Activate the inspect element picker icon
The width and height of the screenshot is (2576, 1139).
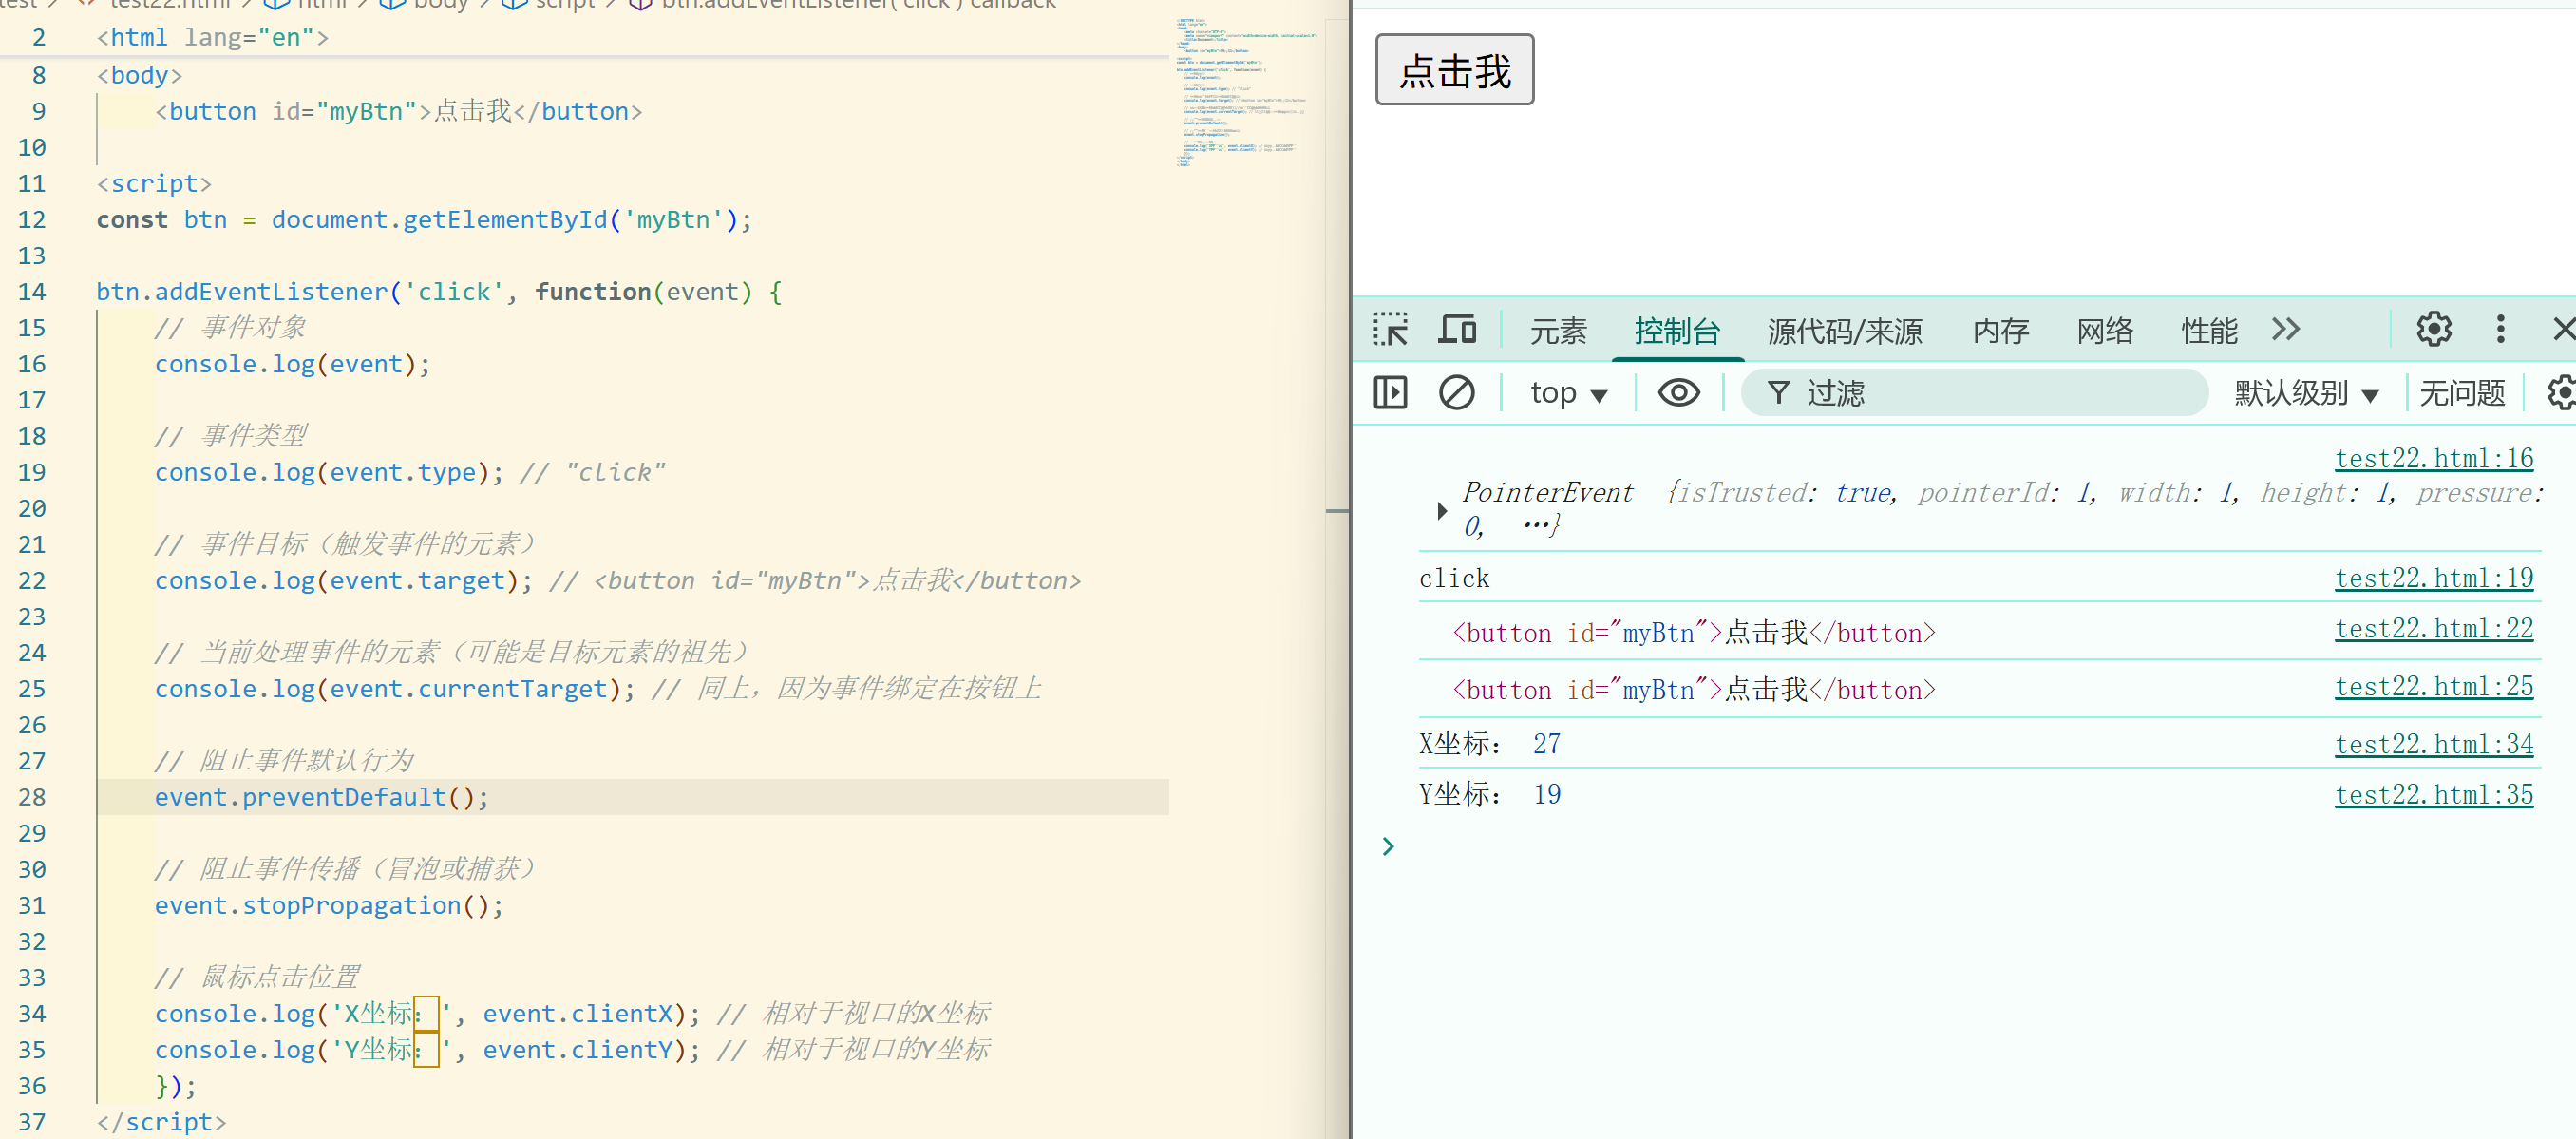pyautogui.click(x=1390, y=329)
